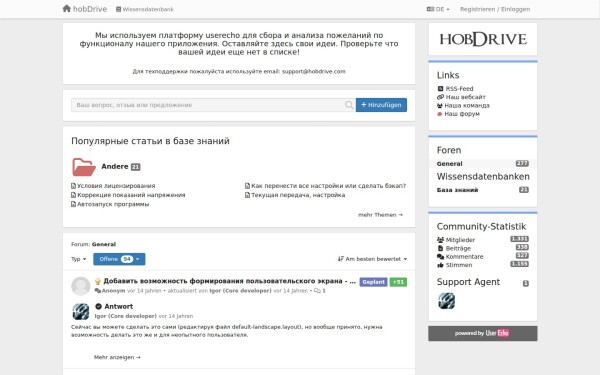Open Registrieren / Einloggen link
Image resolution: width=600 pixels, height=375 pixels.
point(495,9)
